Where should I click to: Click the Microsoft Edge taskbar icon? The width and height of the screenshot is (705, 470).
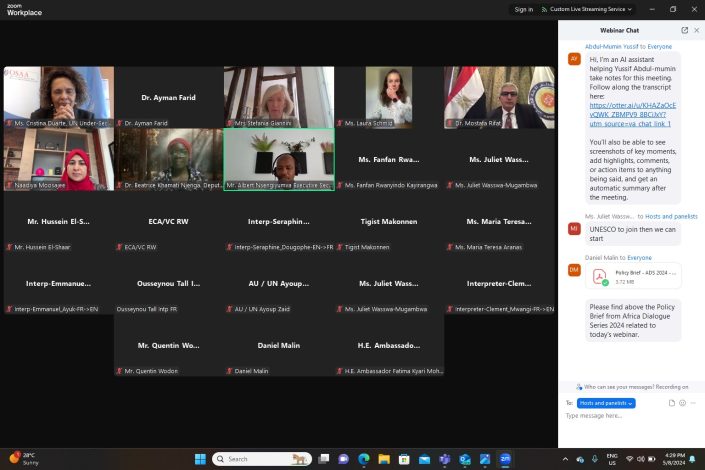[x=364, y=459]
